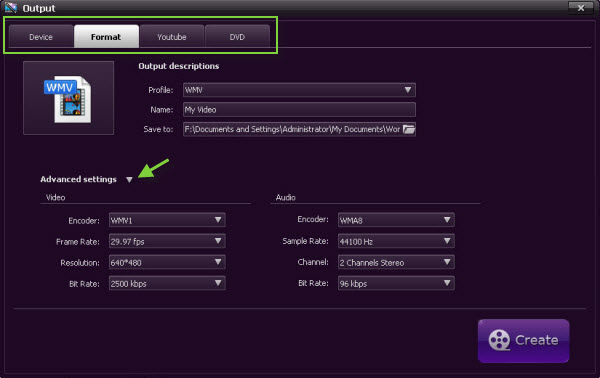The width and height of the screenshot is (600, 378).
Task: Click the Output descriptions heading
Action: point(179,66)
